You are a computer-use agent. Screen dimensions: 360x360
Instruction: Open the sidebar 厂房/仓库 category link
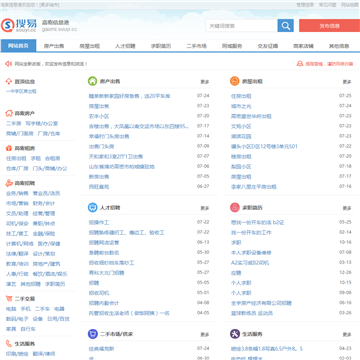click(x=49, y=133)
